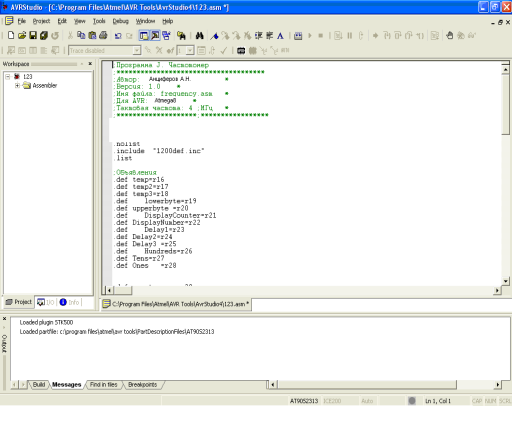512x422 pixels.
Task: Toggle the Output window toolbar button
Action: point(155,36)
